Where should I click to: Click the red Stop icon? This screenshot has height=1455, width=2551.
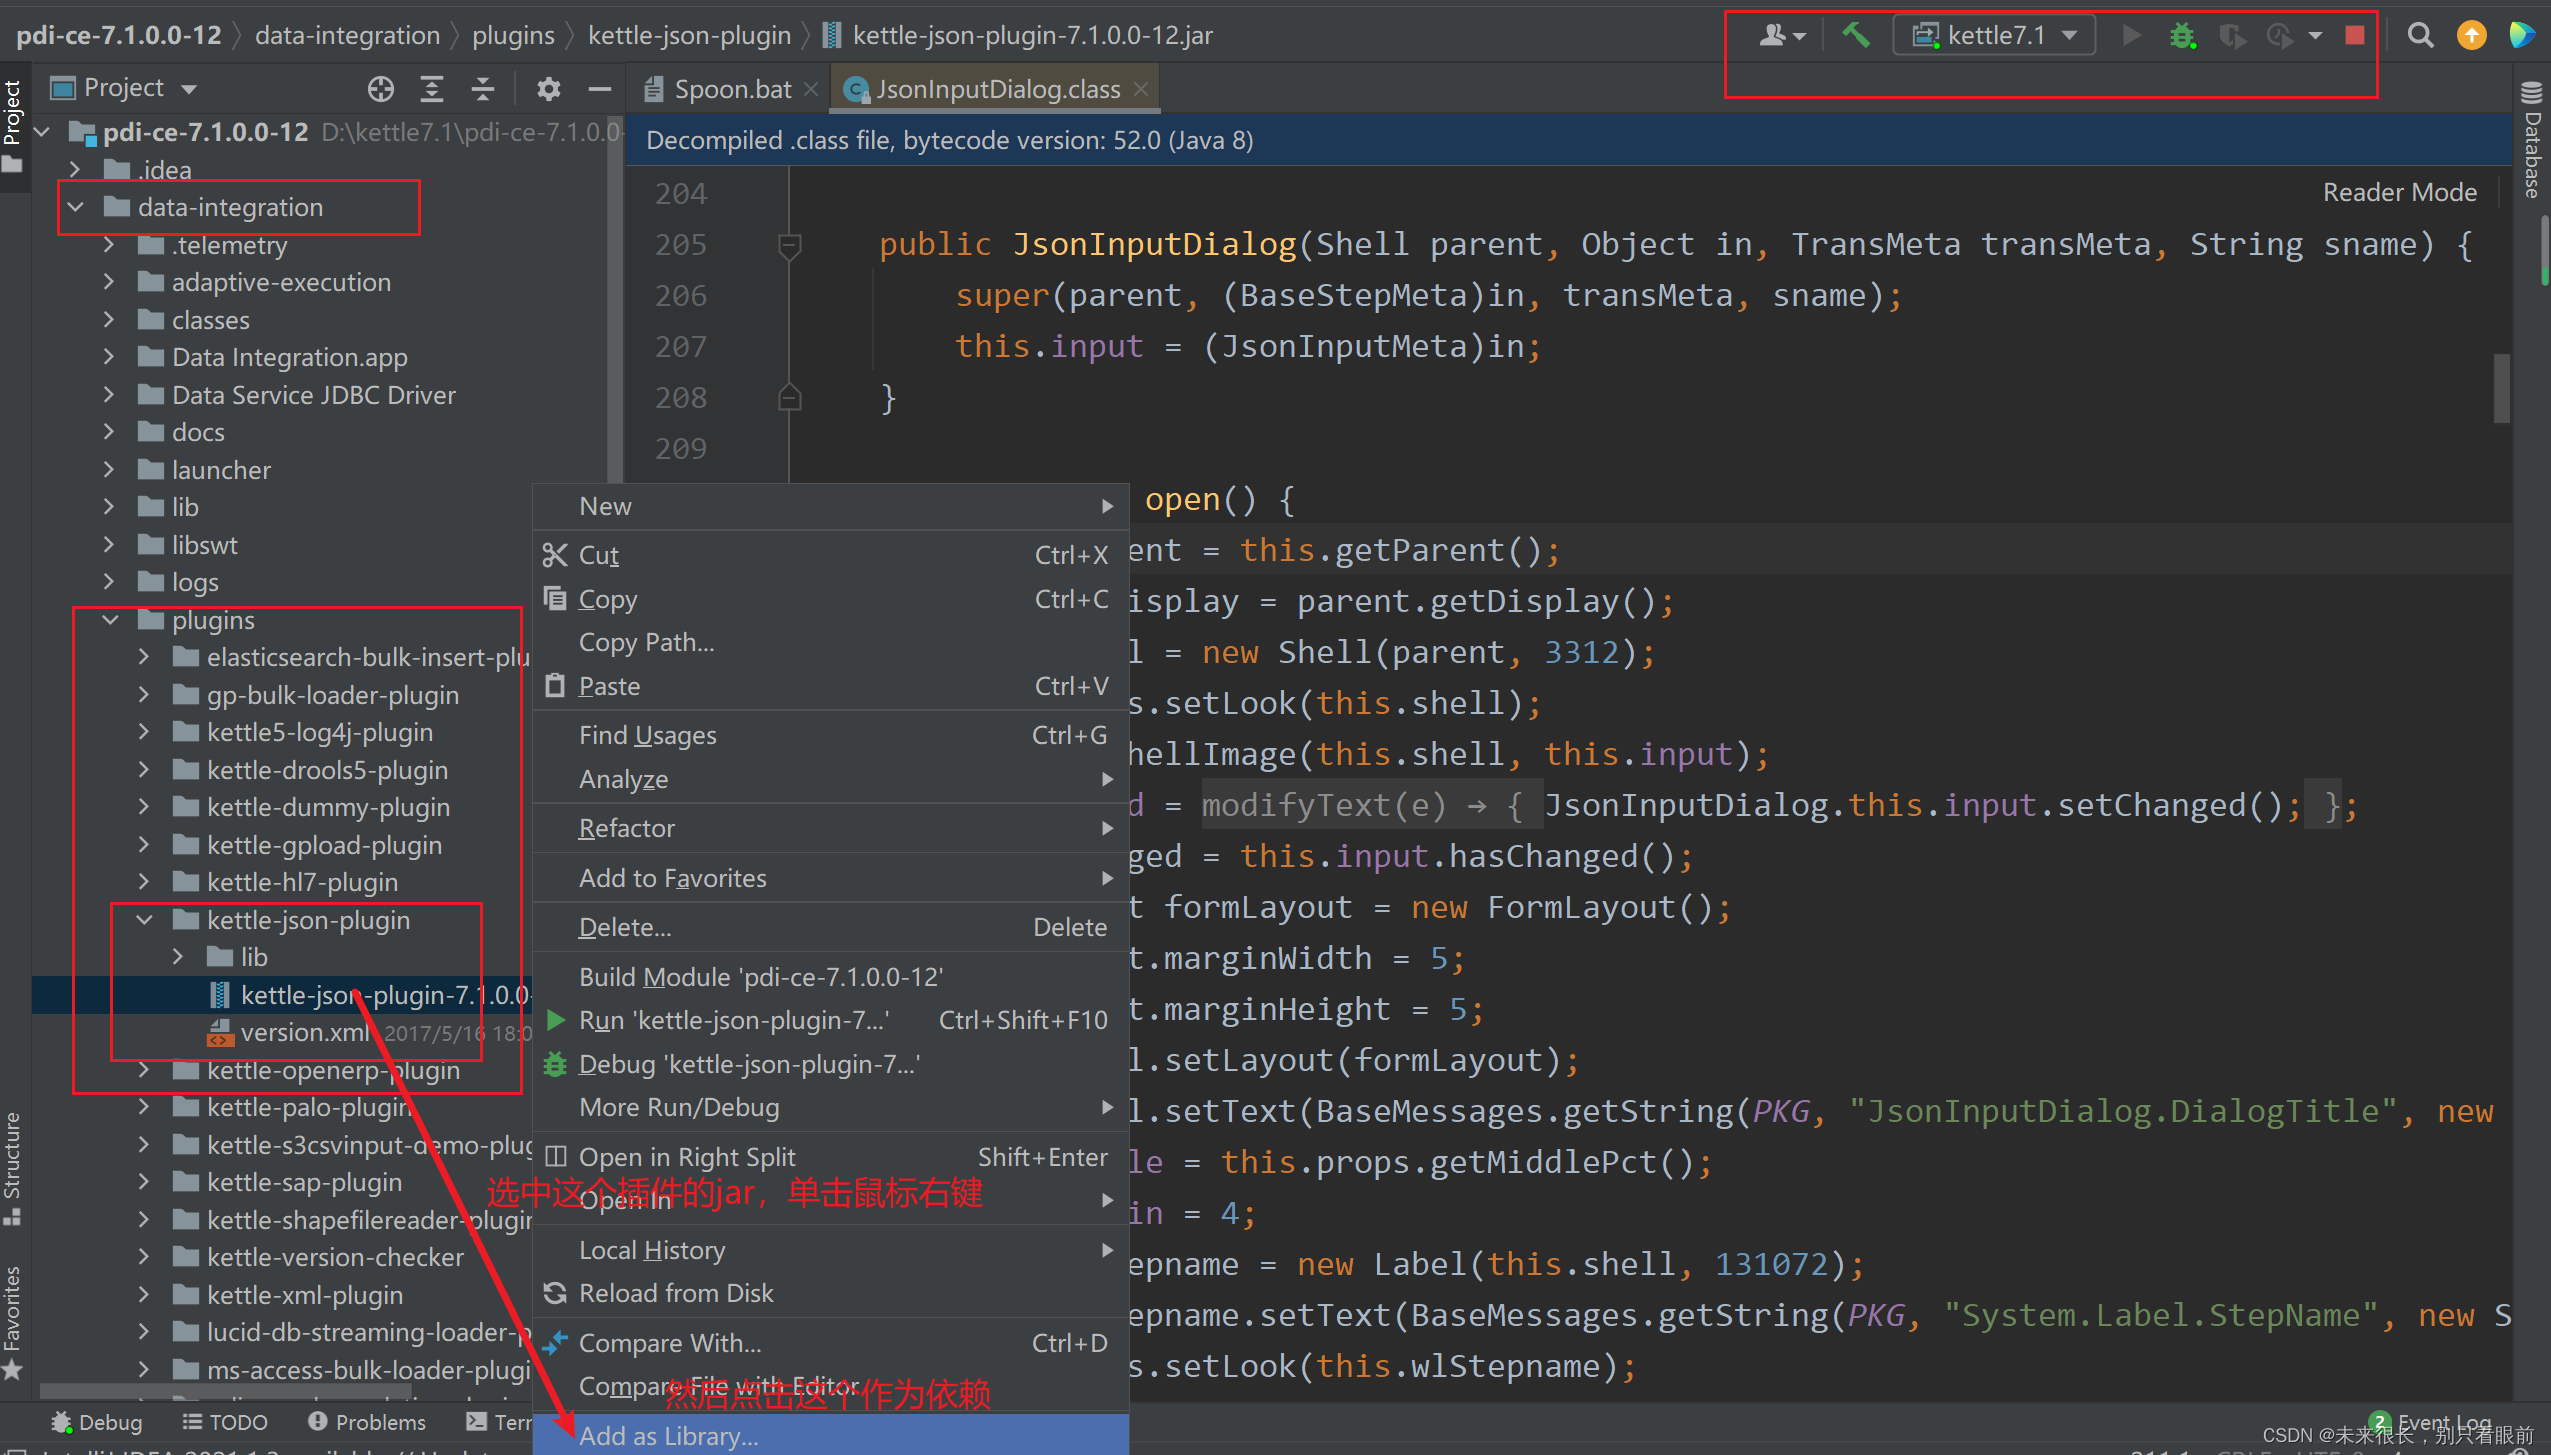[2355, 35]
